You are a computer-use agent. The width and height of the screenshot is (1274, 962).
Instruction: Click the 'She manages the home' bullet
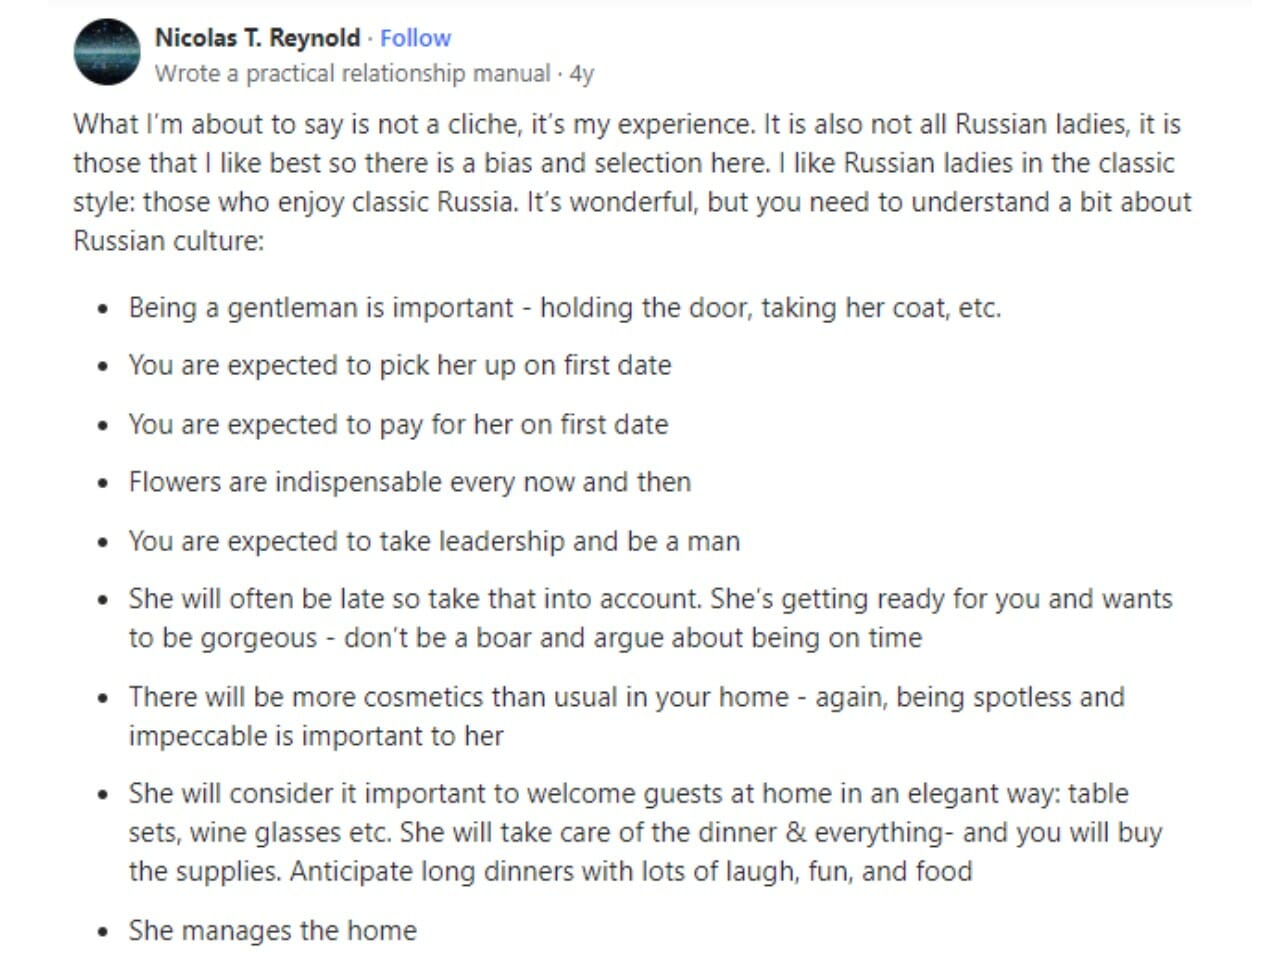(x=272, y=930)
